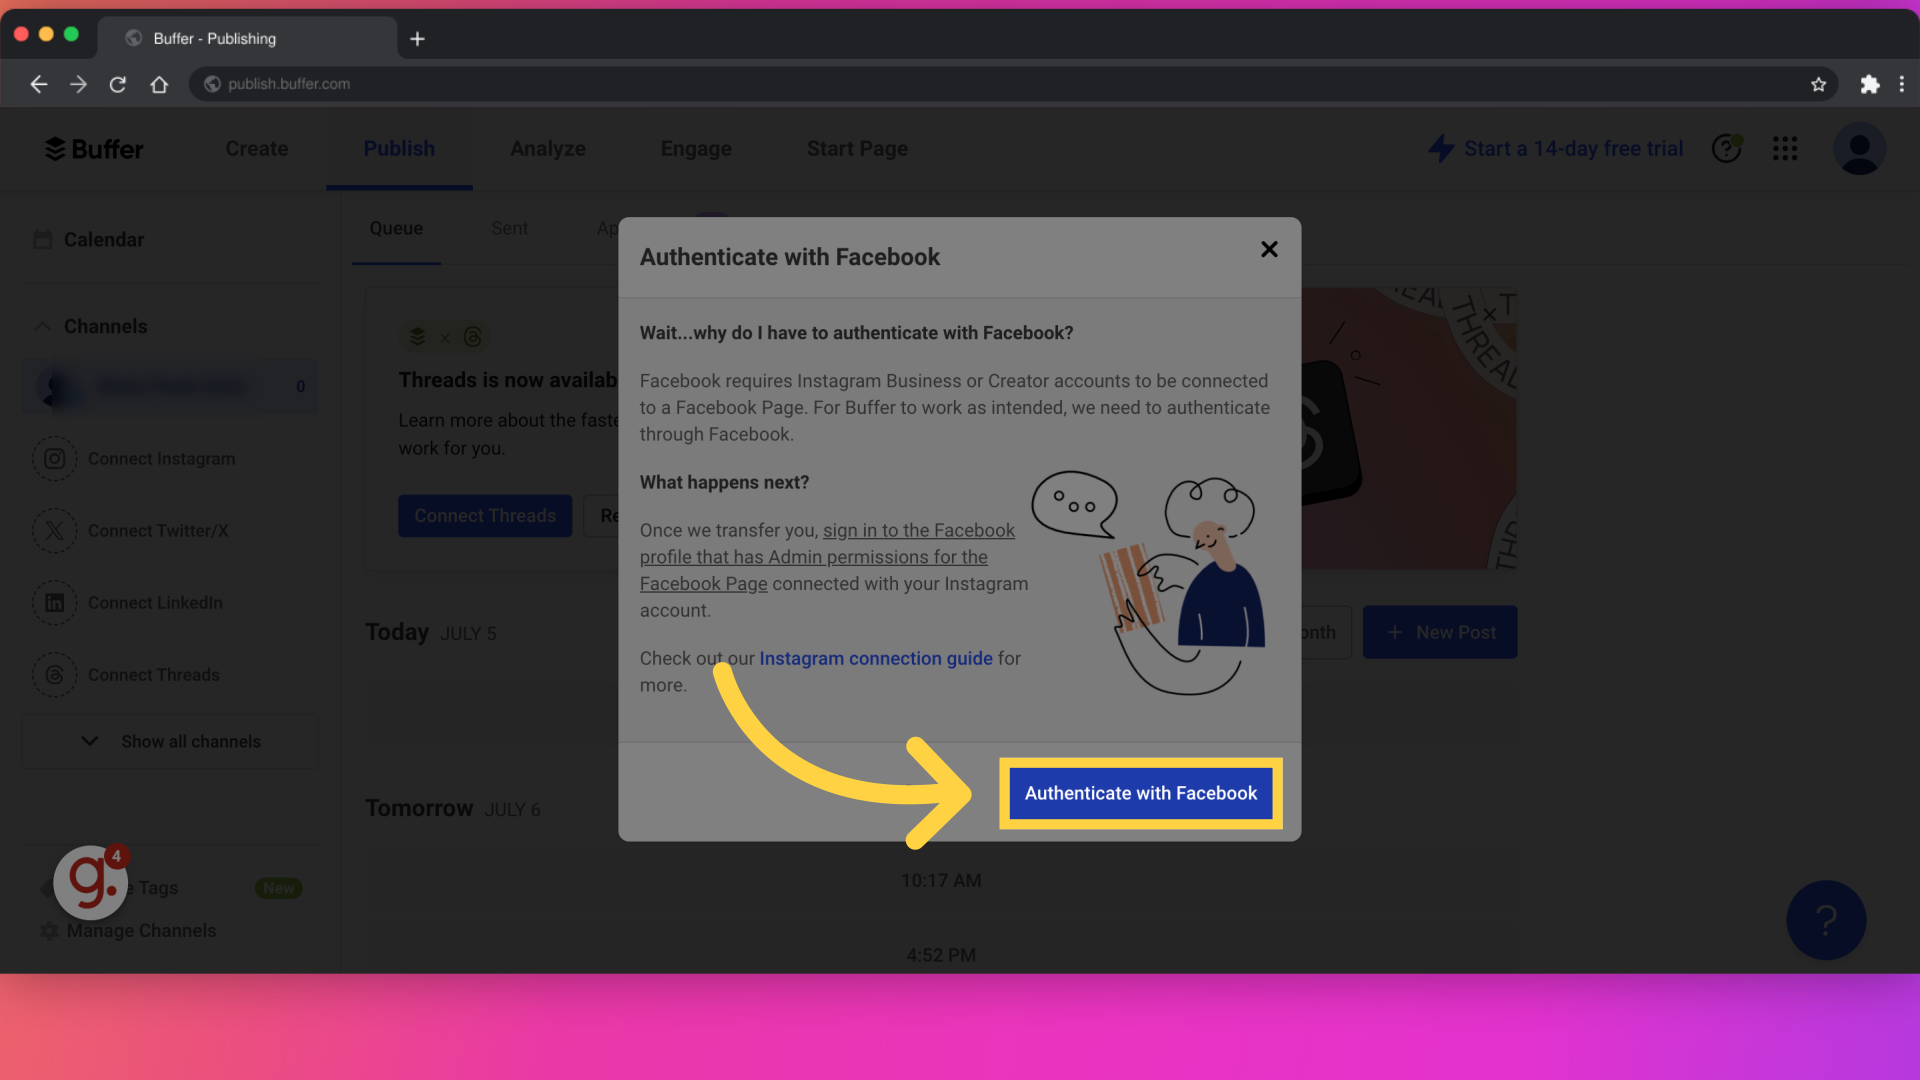Open the Instagram connection guide link
The width and height of the screenshot is (1920, 1080).
(x=876, y=658)
